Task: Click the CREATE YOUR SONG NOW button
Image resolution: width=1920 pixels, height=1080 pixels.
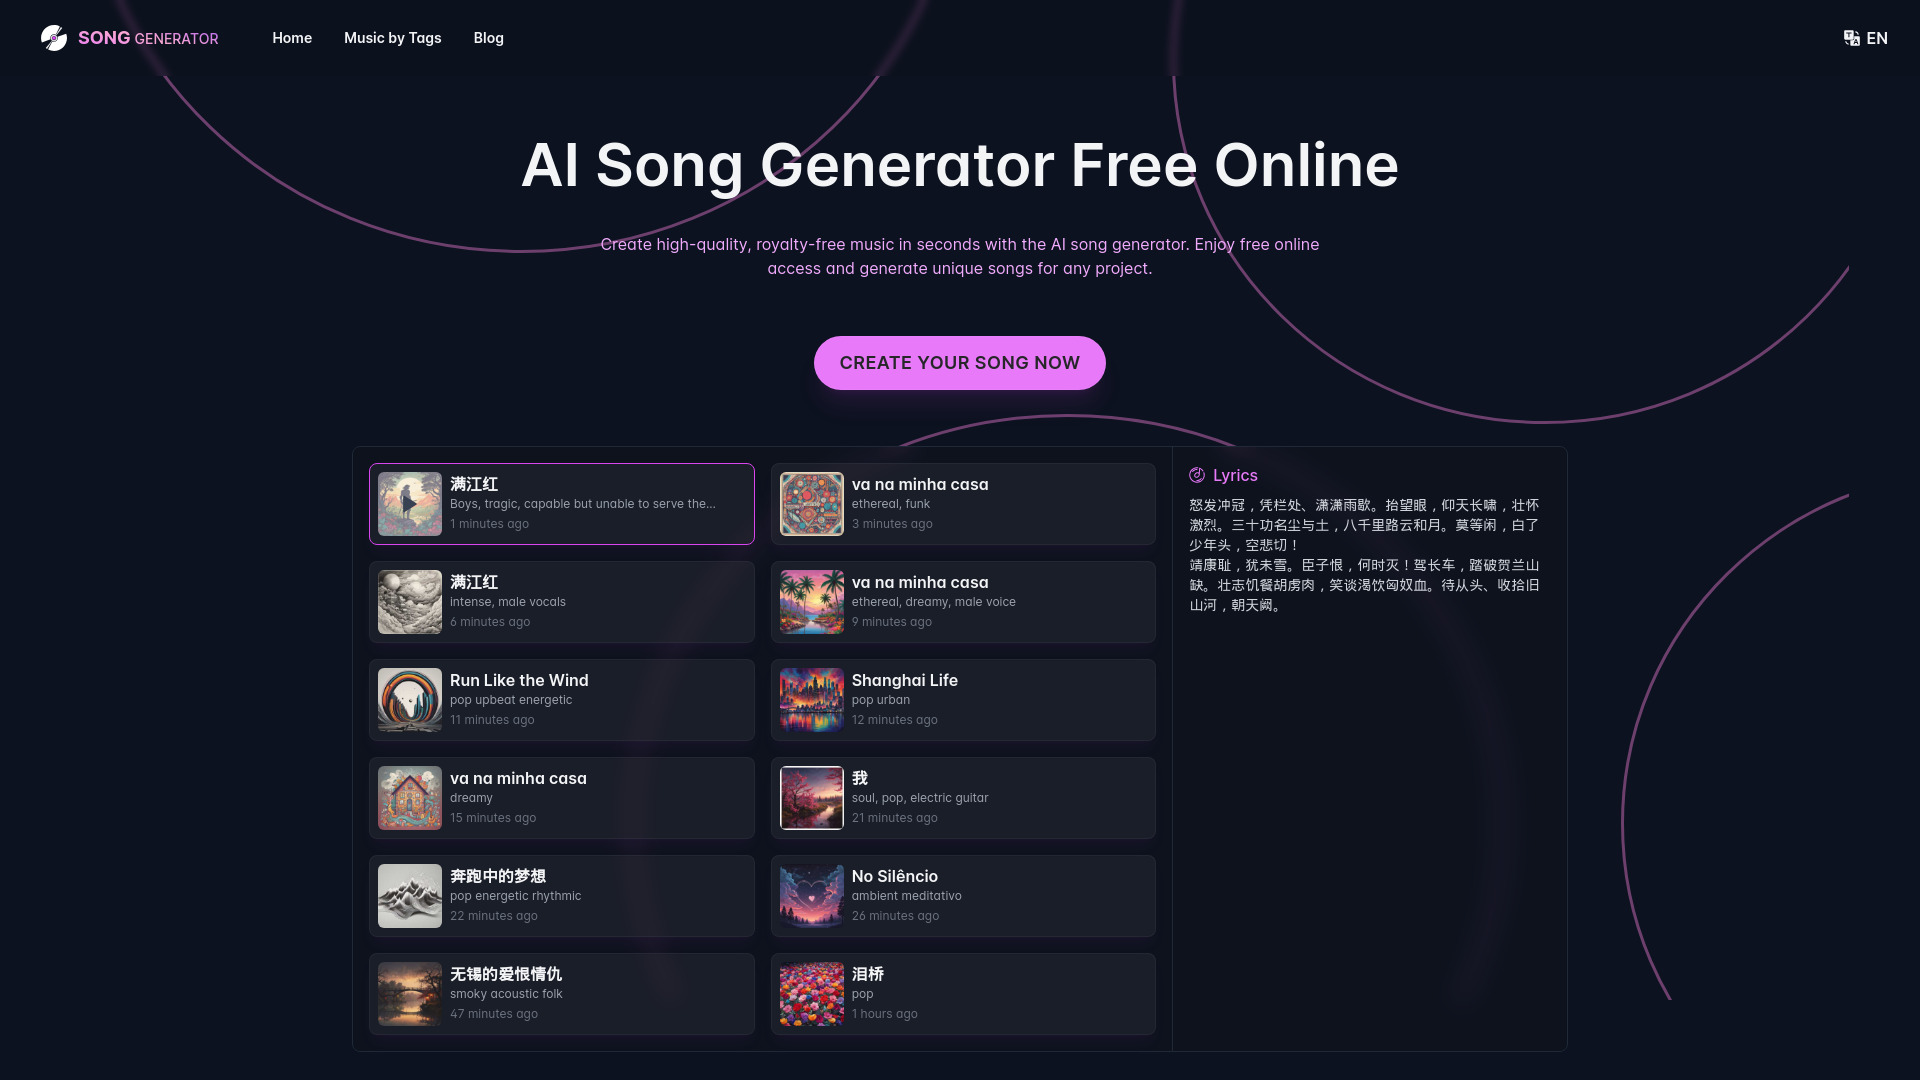Action: click(960, 363)
